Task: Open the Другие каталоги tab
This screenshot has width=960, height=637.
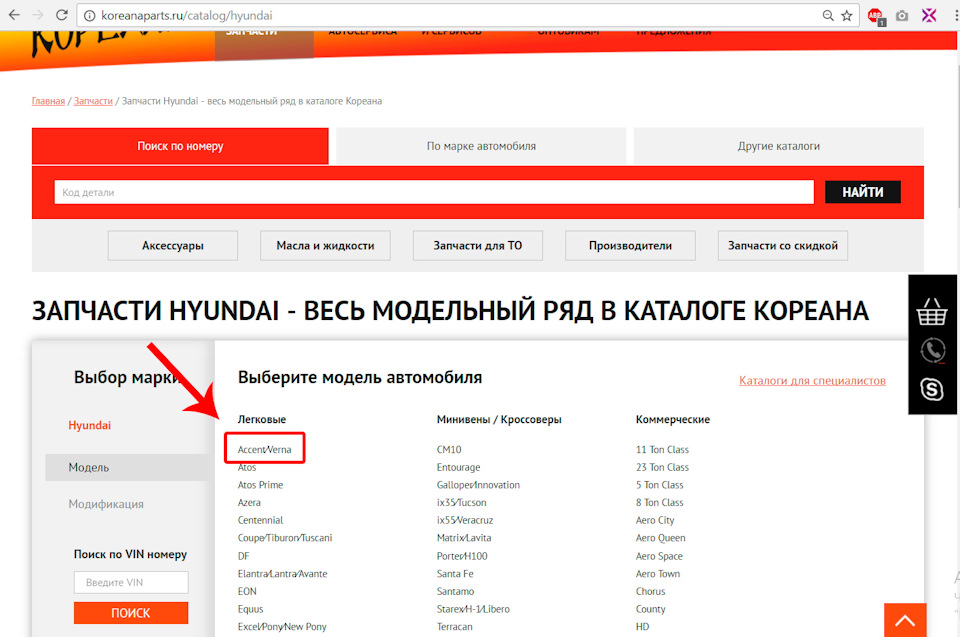Action: (x=778, y=146)
